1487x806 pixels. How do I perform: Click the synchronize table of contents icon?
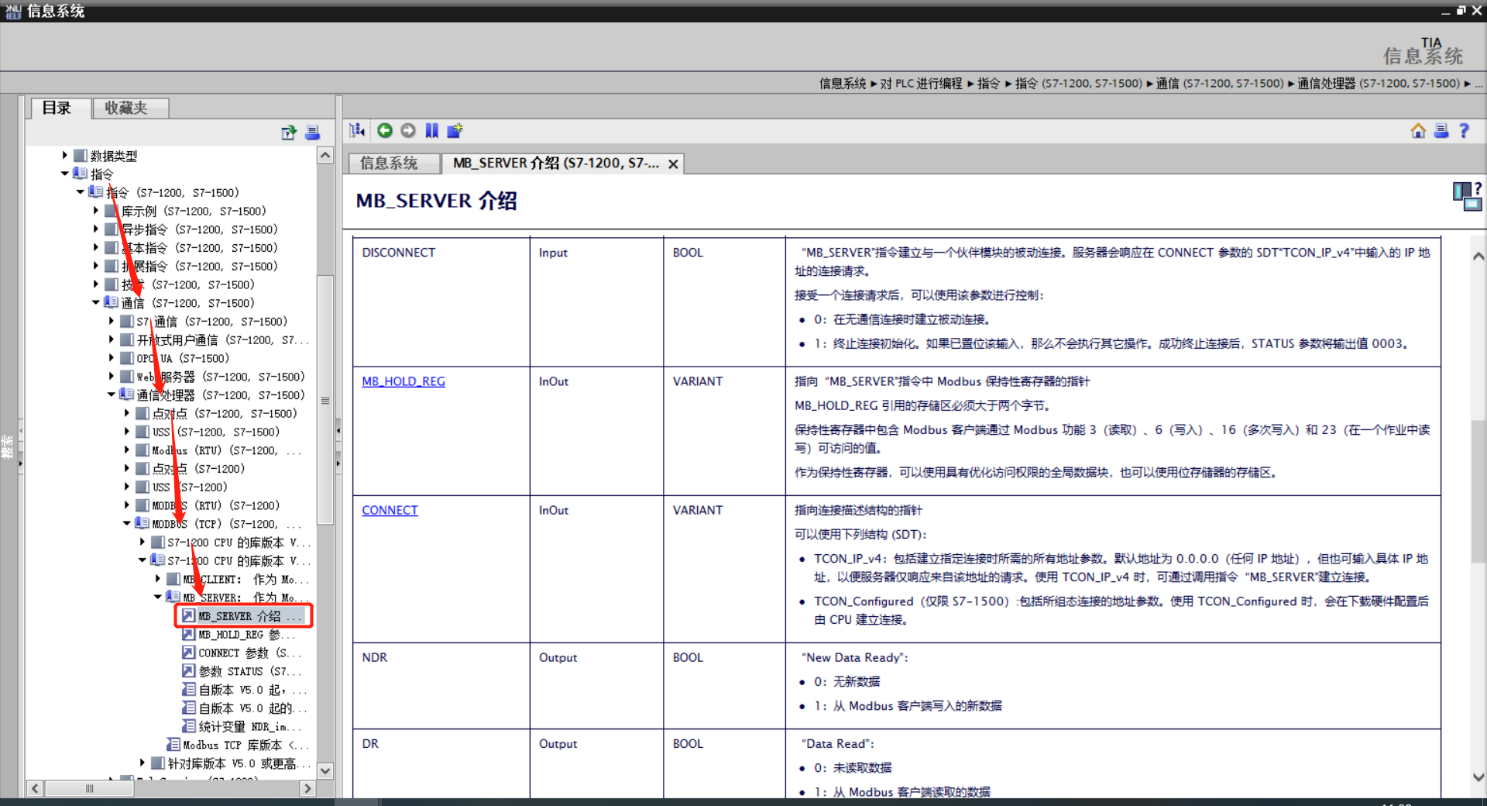358,131
